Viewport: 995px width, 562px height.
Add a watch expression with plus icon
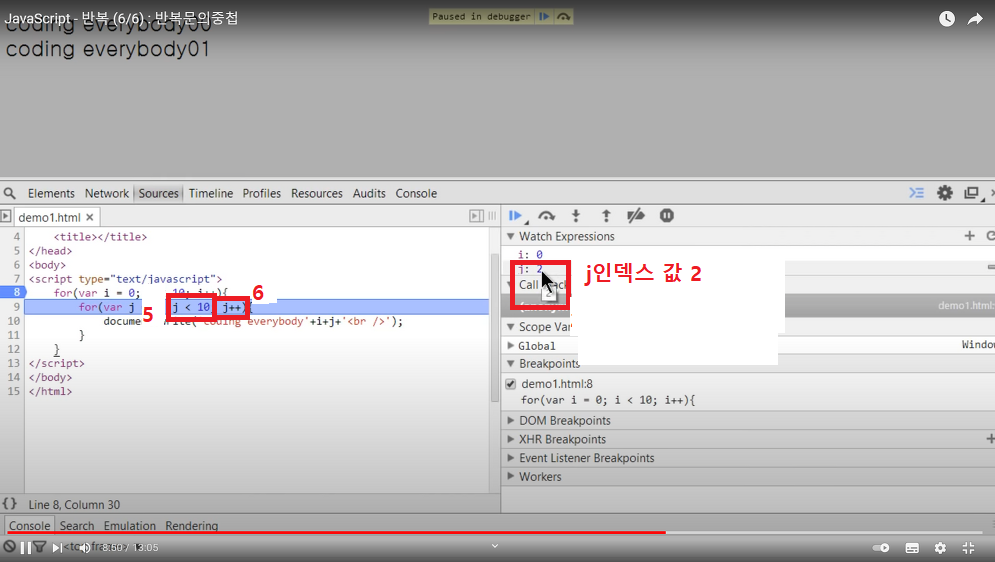[x=969, y=236]
